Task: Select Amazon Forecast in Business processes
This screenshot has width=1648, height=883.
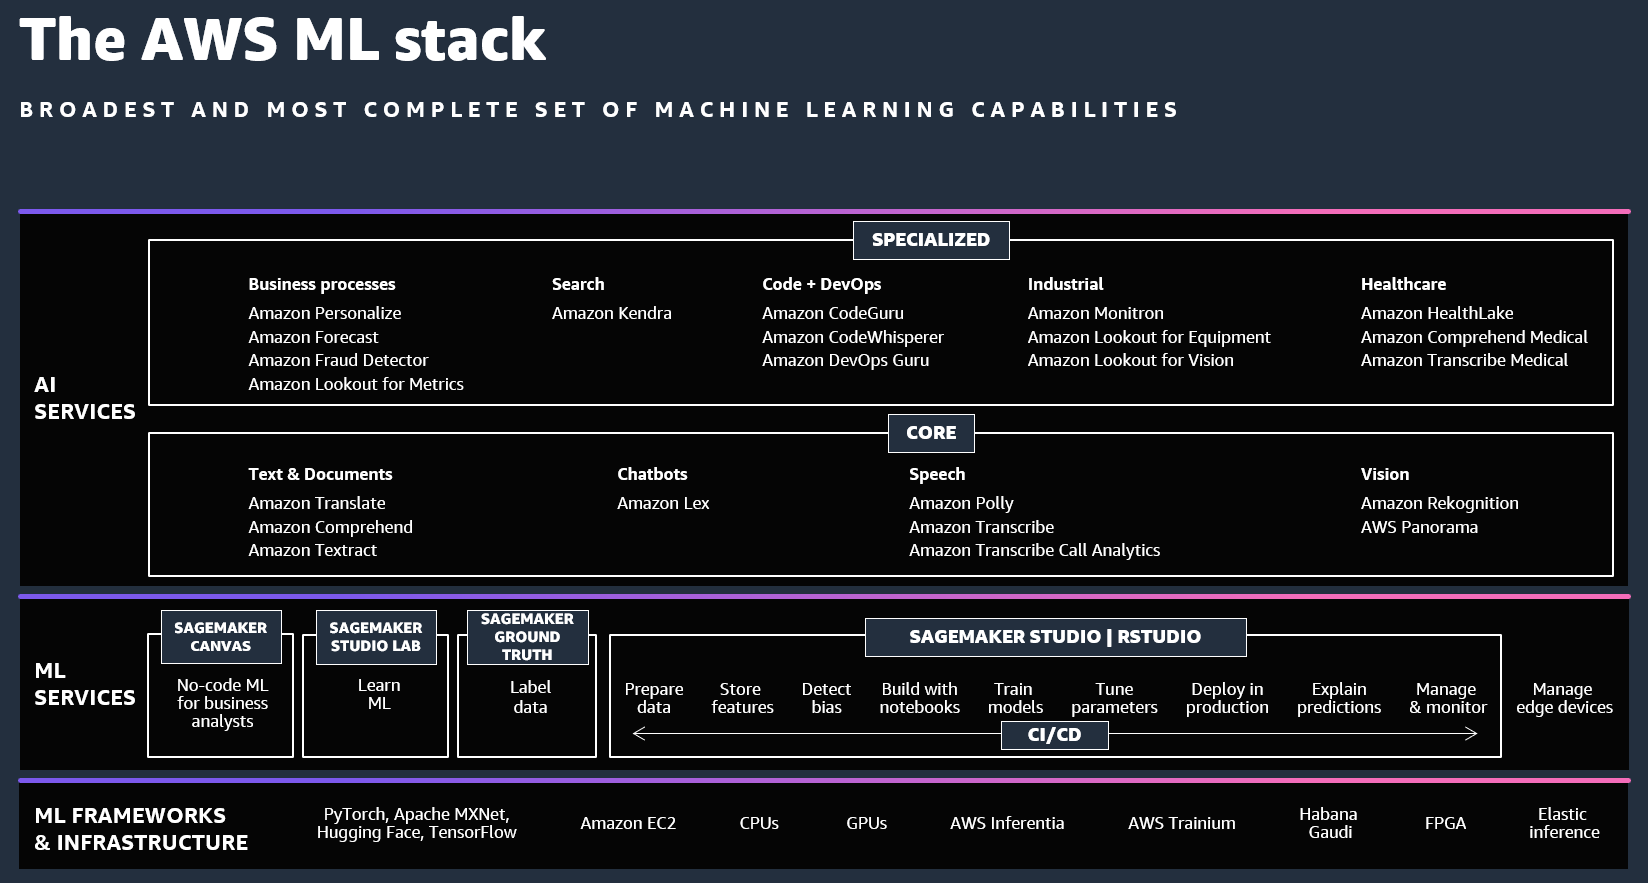Action: click(313, 337)
